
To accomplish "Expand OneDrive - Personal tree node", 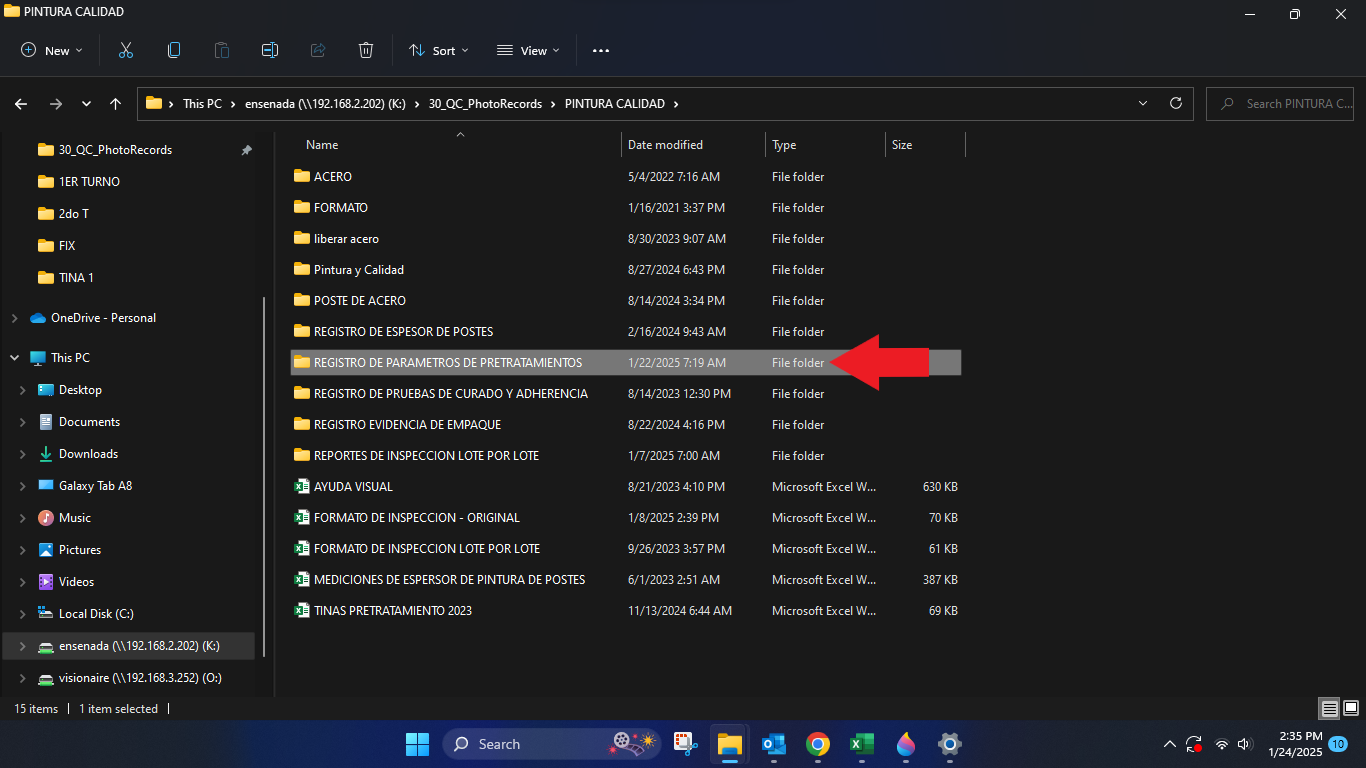I will point(14,318).
